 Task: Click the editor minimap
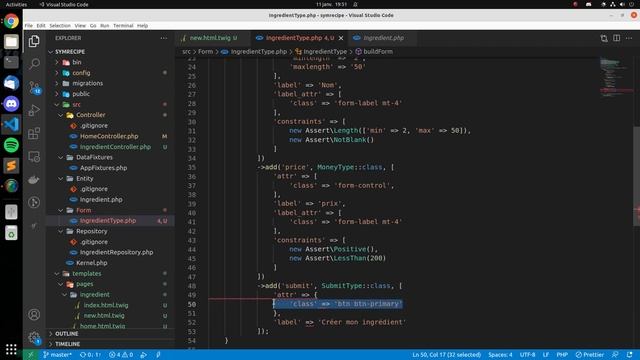616,78
